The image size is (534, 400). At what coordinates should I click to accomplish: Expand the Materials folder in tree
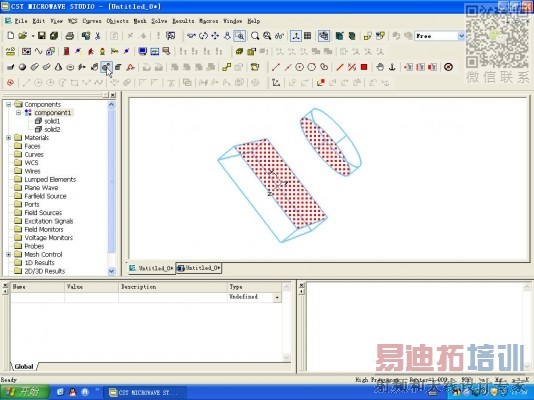[9, 138]
